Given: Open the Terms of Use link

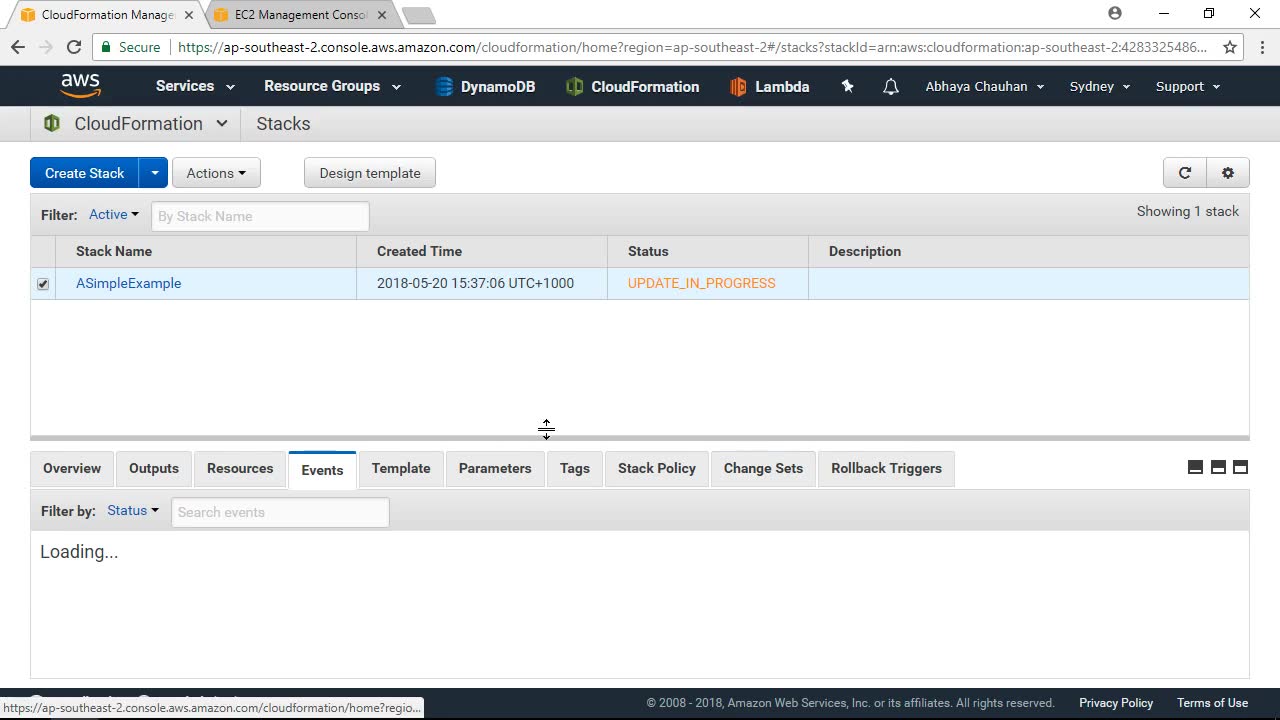Looking at the screenshot, I should point(1212,703).
